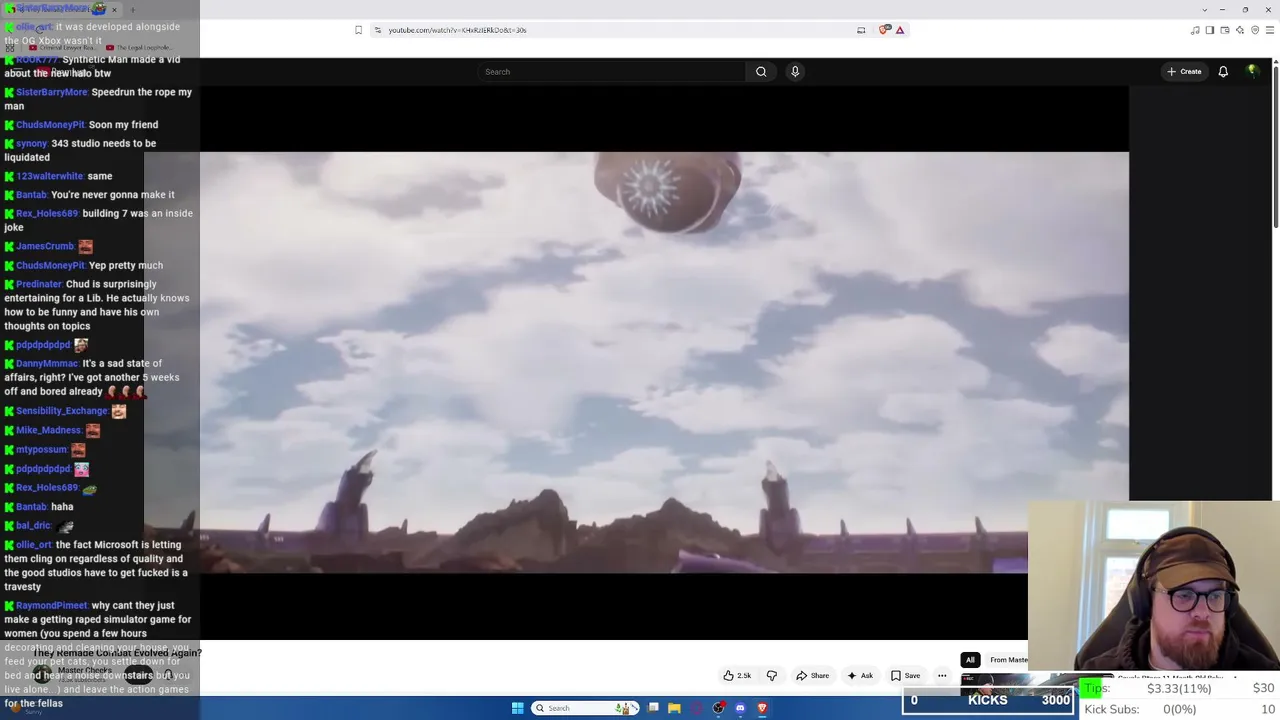Open Discord from the taskbar
This screenshot has height=720, width=1280.
tap(740, 708)
